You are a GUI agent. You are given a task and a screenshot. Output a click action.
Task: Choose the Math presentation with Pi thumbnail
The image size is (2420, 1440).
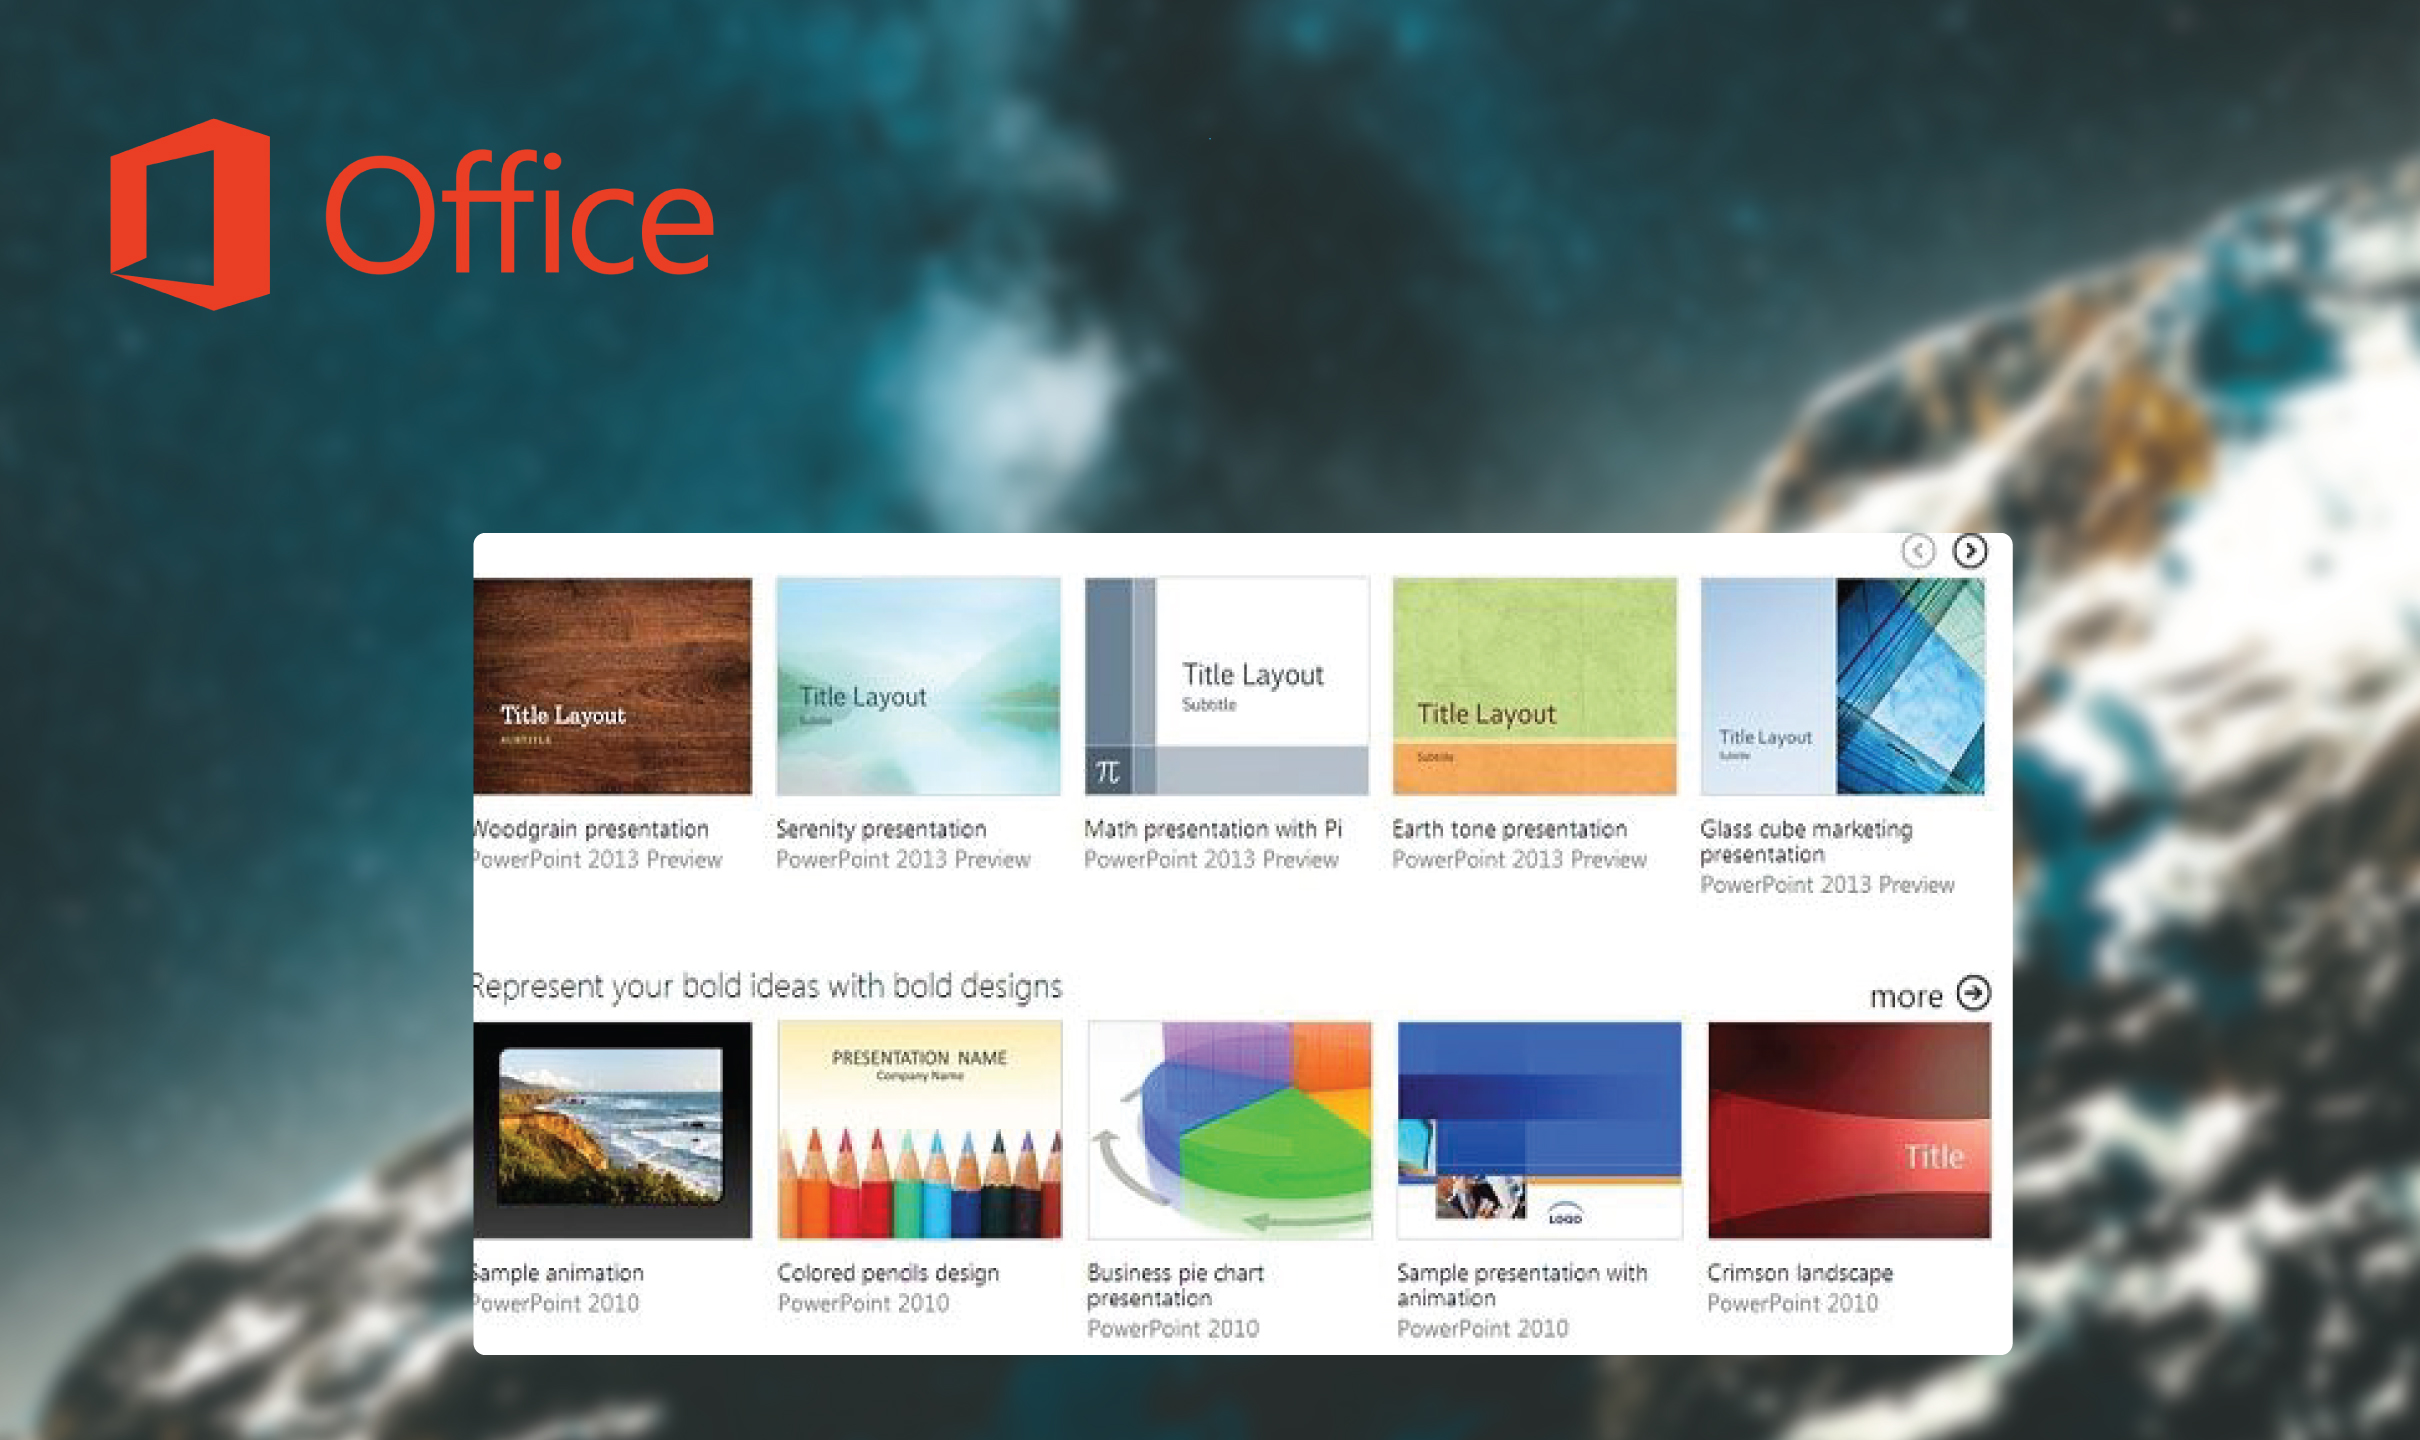pyautogui.click(x=1227, y=686)
